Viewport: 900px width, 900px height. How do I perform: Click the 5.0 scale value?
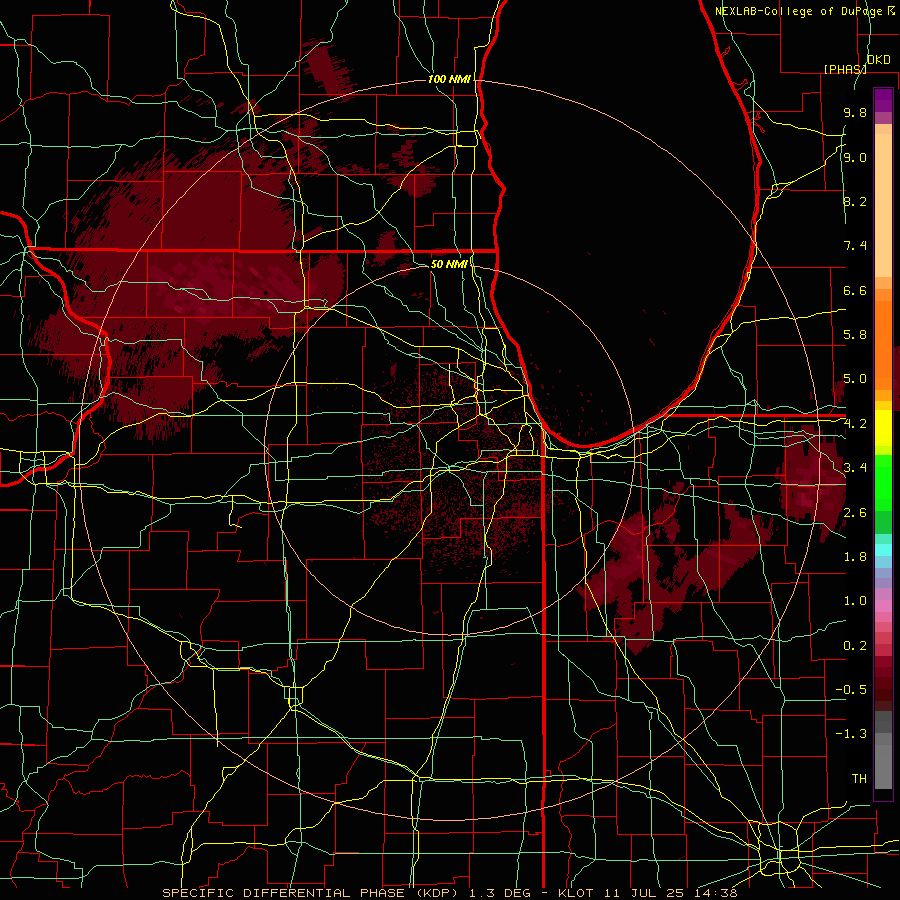coord(855,379)
